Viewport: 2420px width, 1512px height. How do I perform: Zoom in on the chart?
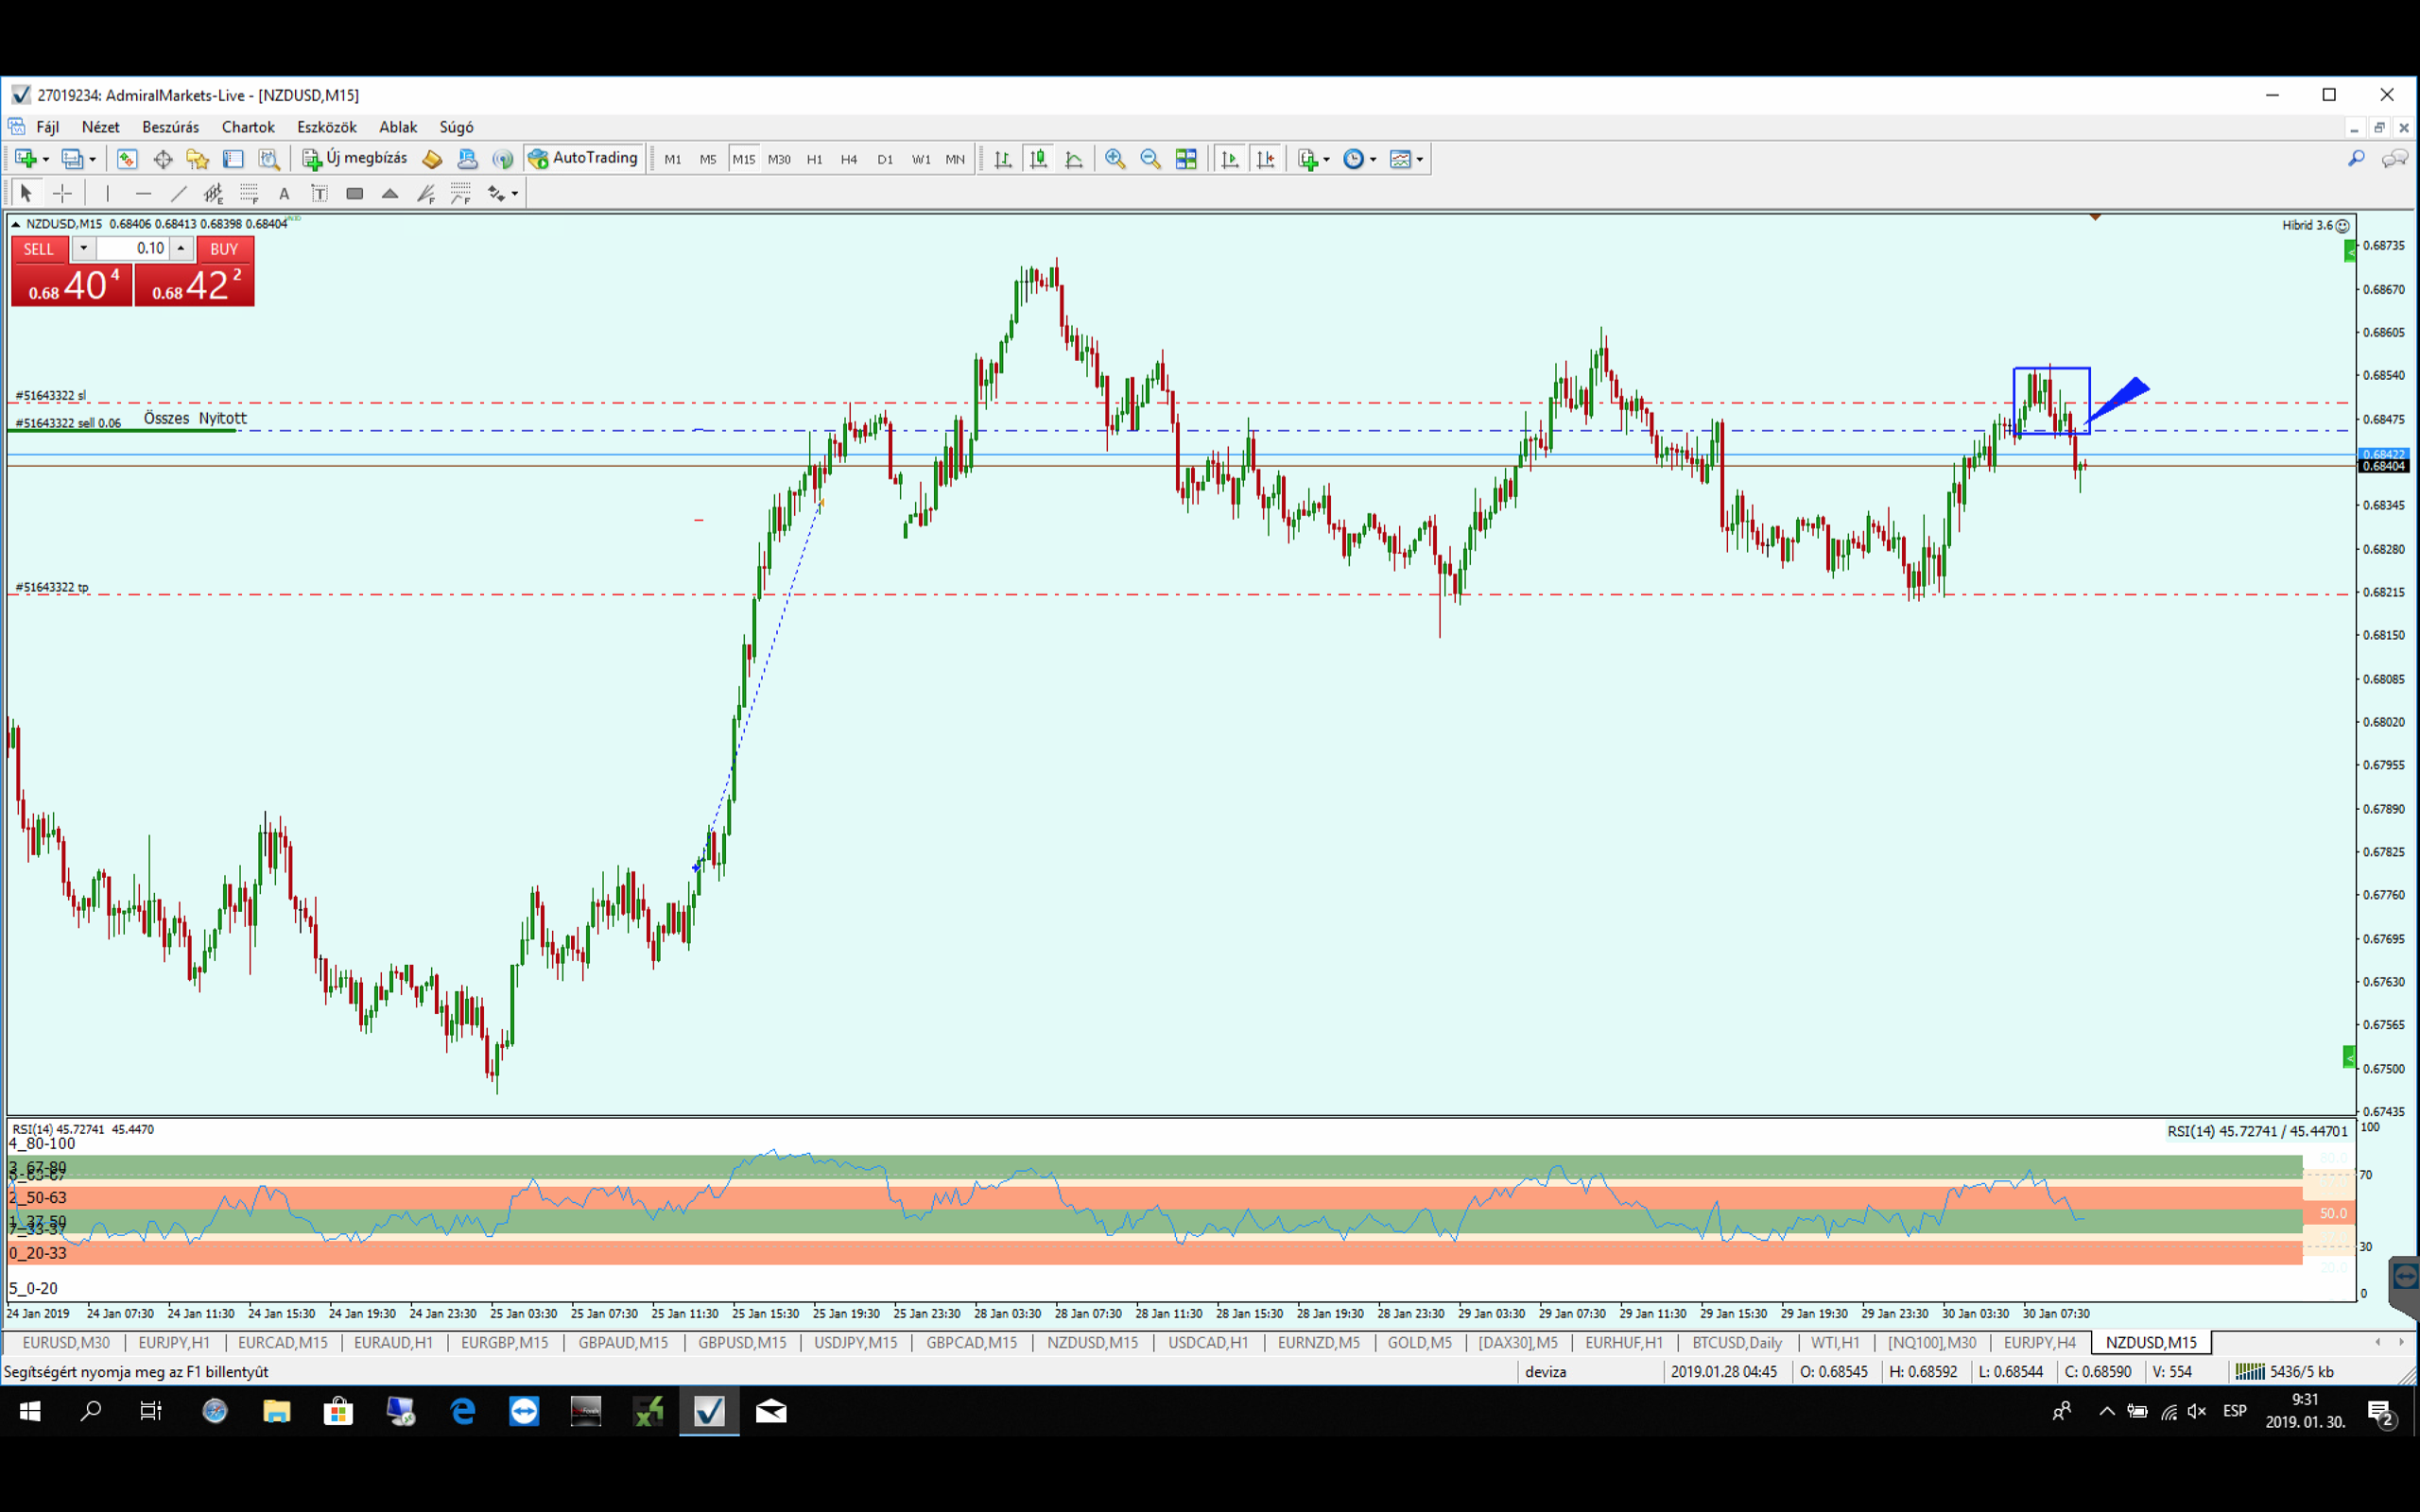click(1115, 159)
